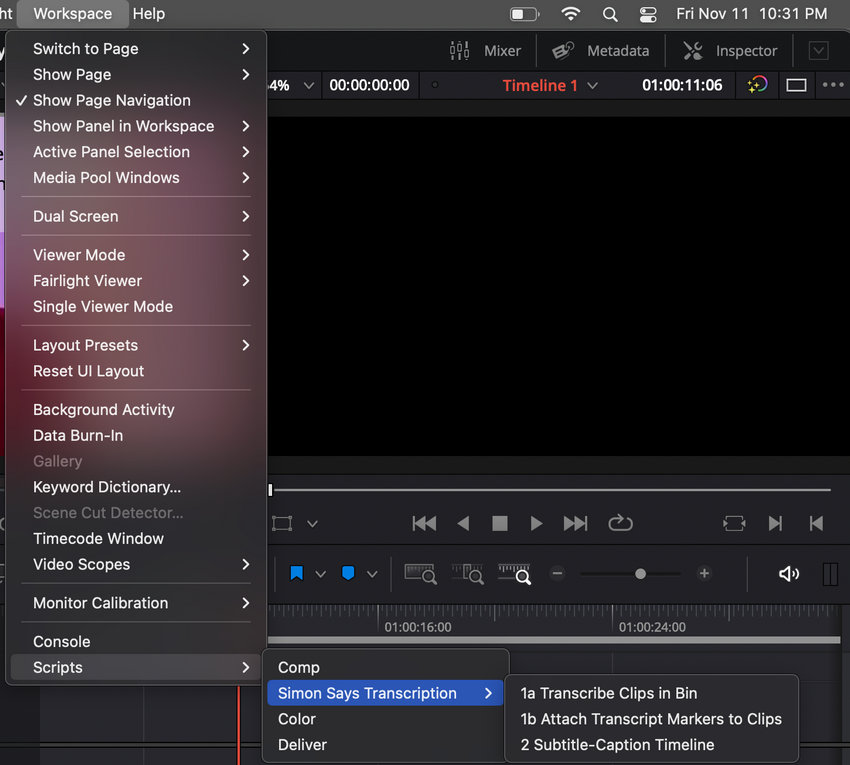Open the Metadata panel
The height and width of the screenshot is (765, 850).
tap(600, 51)
